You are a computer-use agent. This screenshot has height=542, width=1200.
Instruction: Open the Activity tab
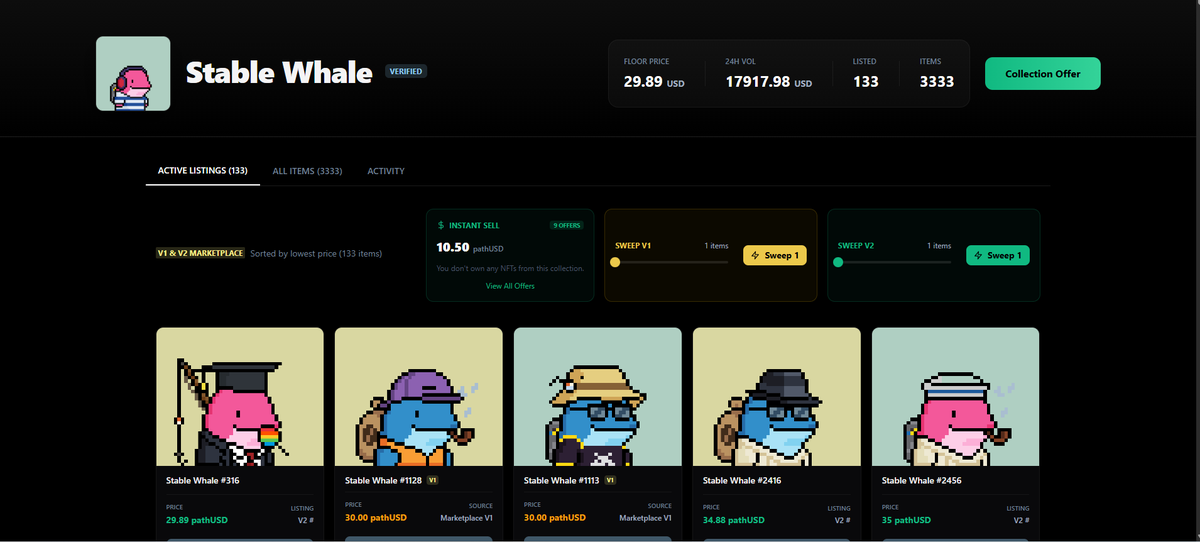point(386,171)
